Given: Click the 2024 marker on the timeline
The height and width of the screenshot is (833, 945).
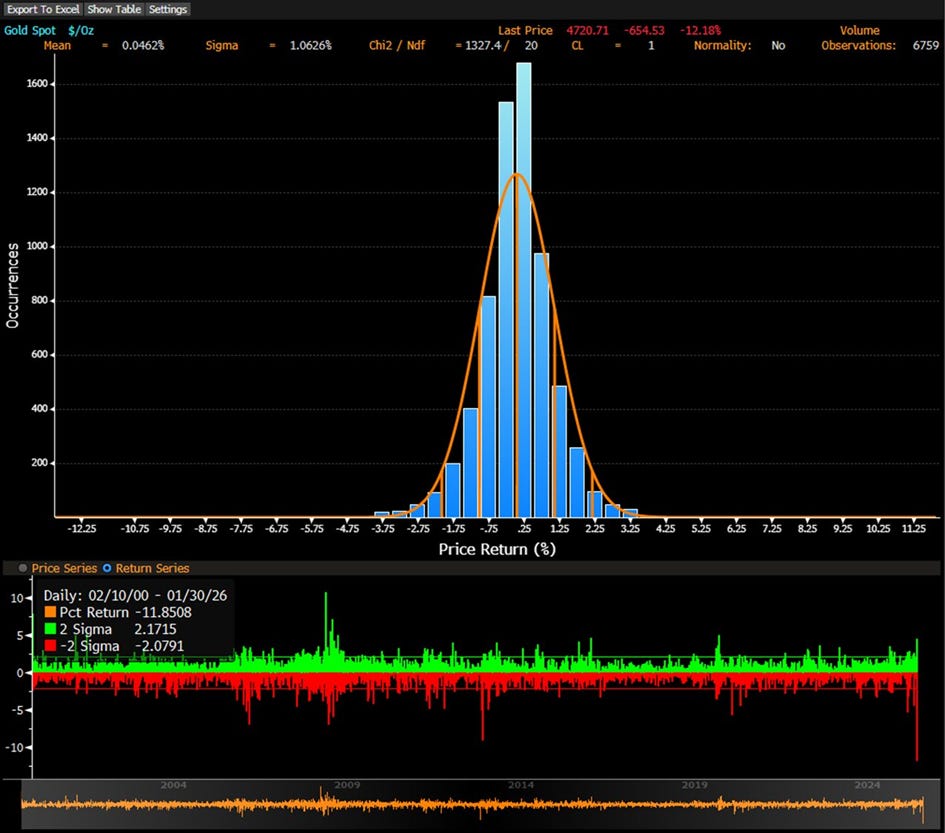Looking at the screenshot, I should click(867, 785).
